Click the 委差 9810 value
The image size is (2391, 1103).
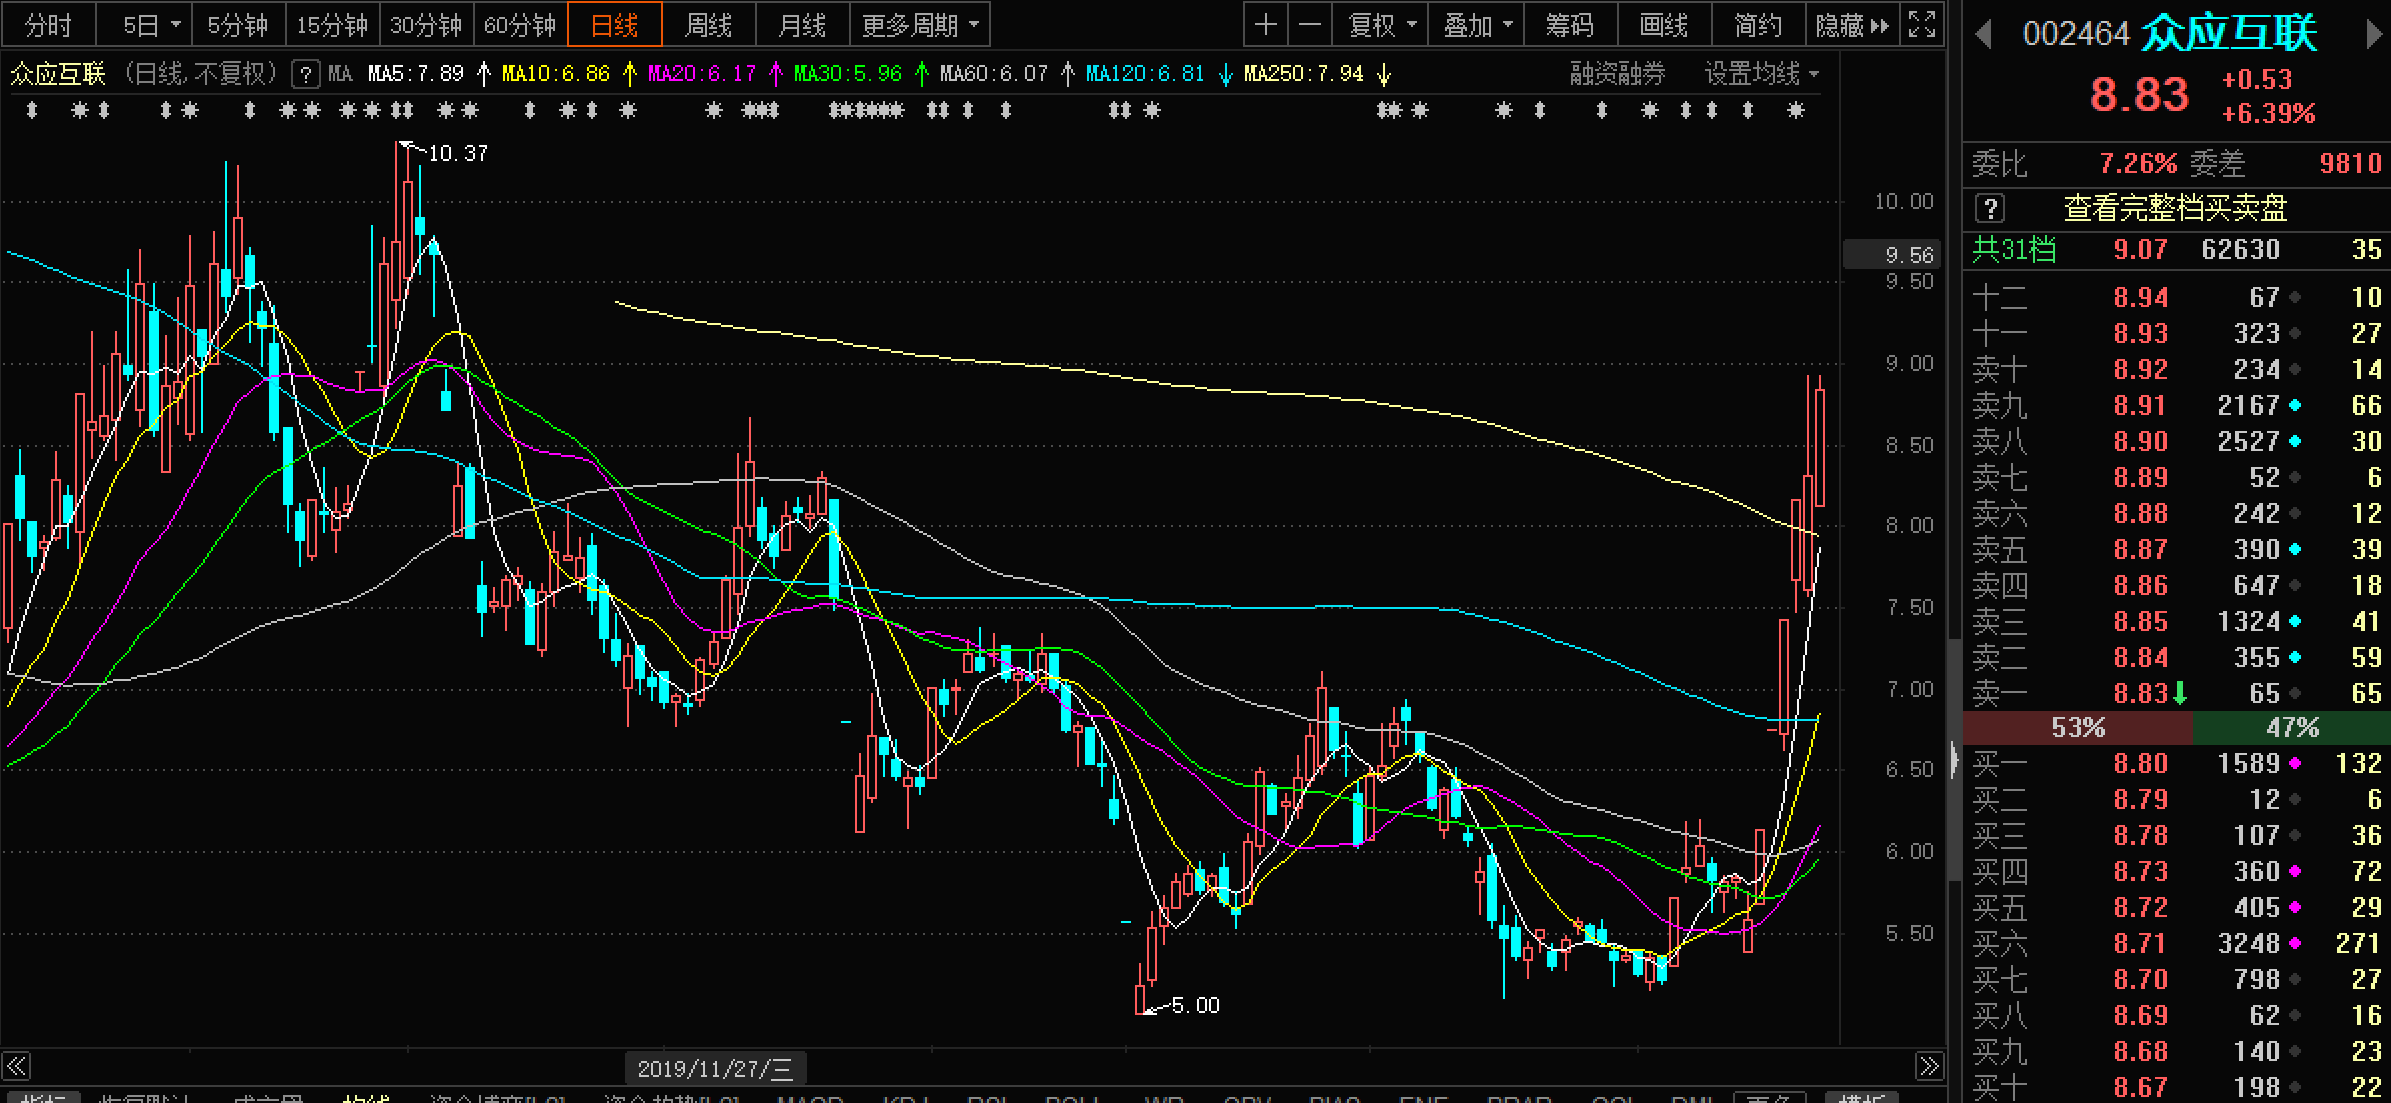(x=2350, y=163)
